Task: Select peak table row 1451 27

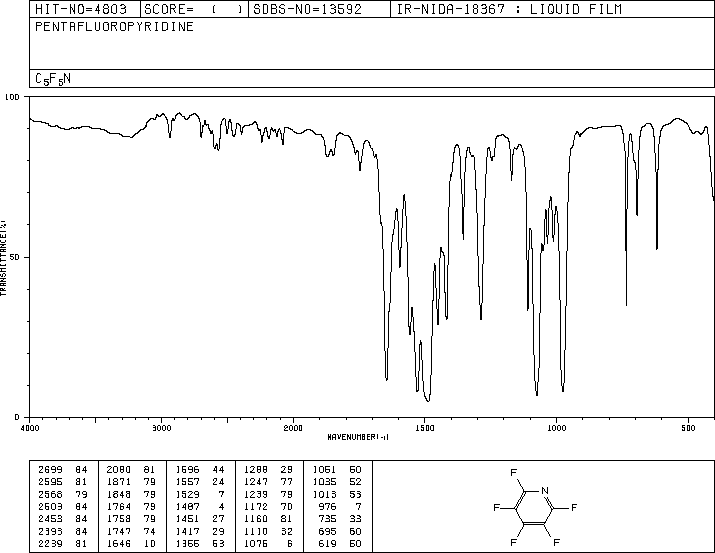Action: click(x=200, y=519)
